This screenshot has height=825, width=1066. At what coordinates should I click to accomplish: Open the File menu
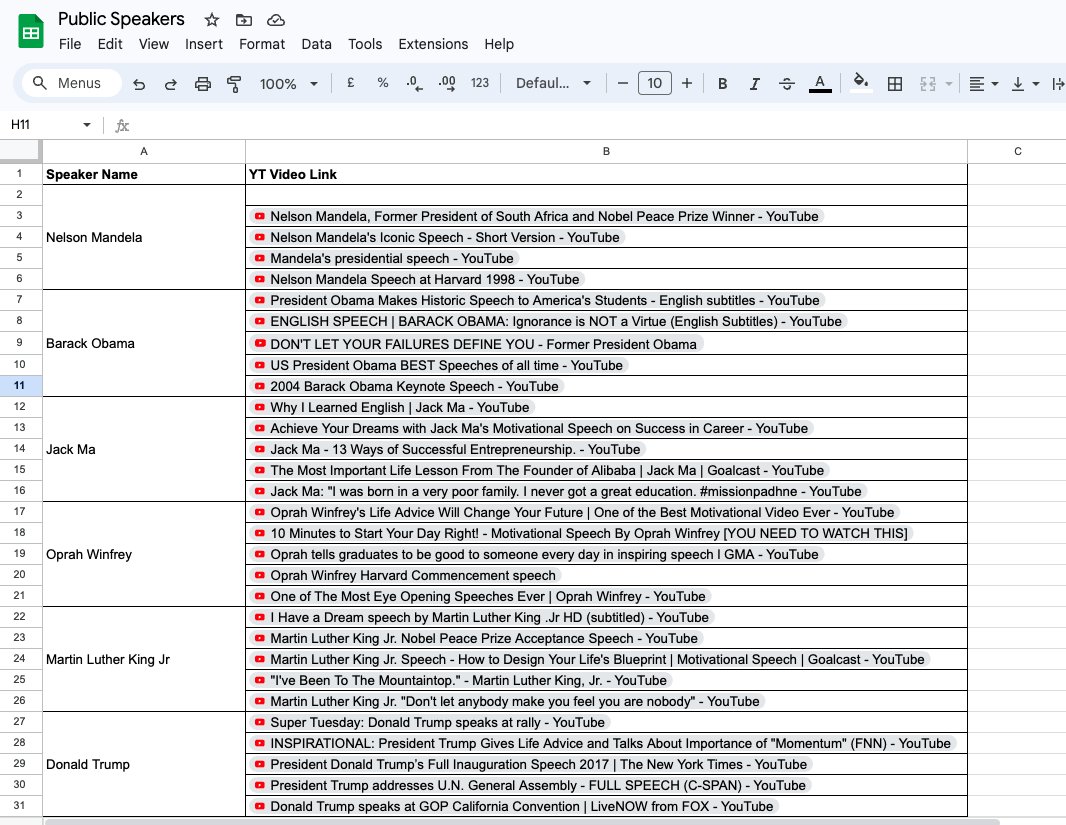[70, 44]
